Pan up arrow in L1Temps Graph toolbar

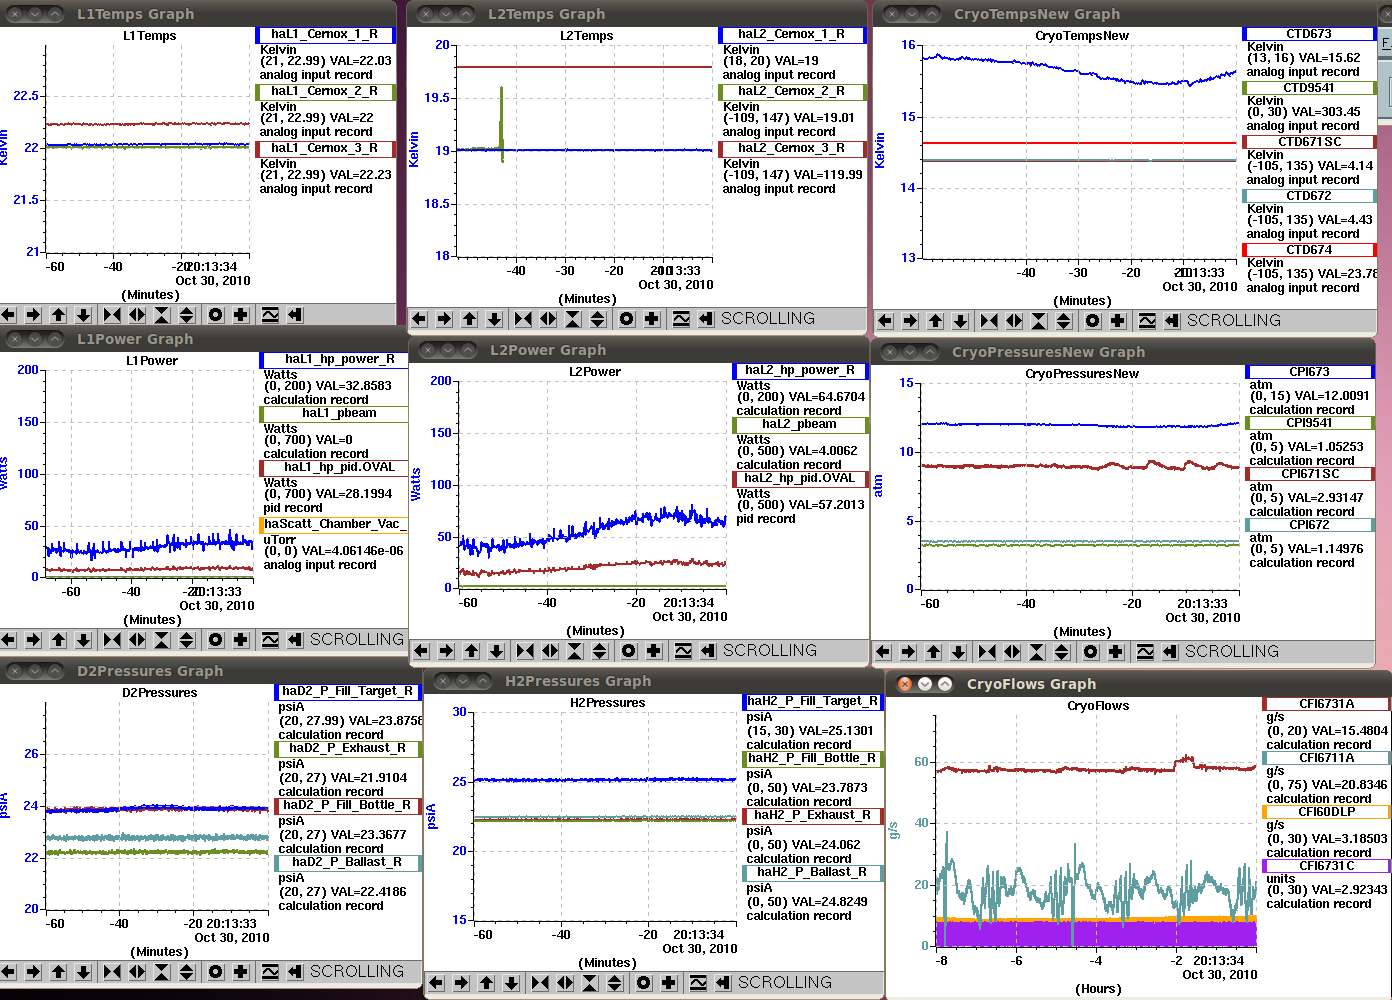coord(58,315)
